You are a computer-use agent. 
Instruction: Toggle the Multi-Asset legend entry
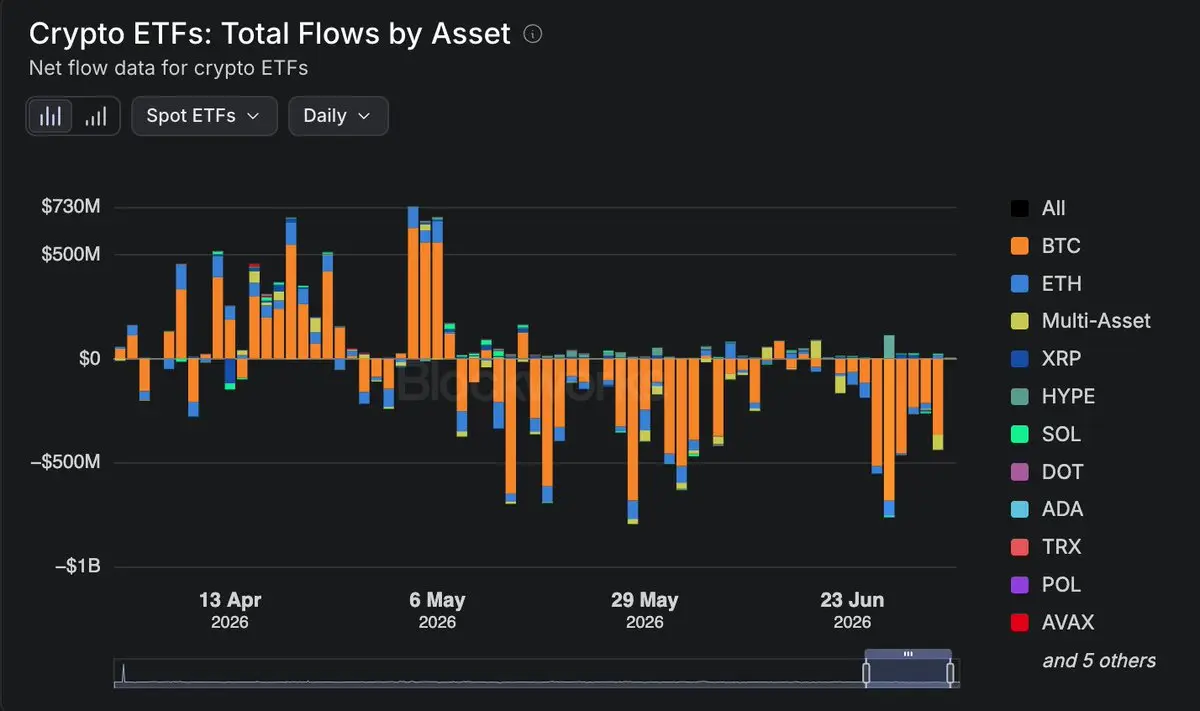coord(1081,321)
